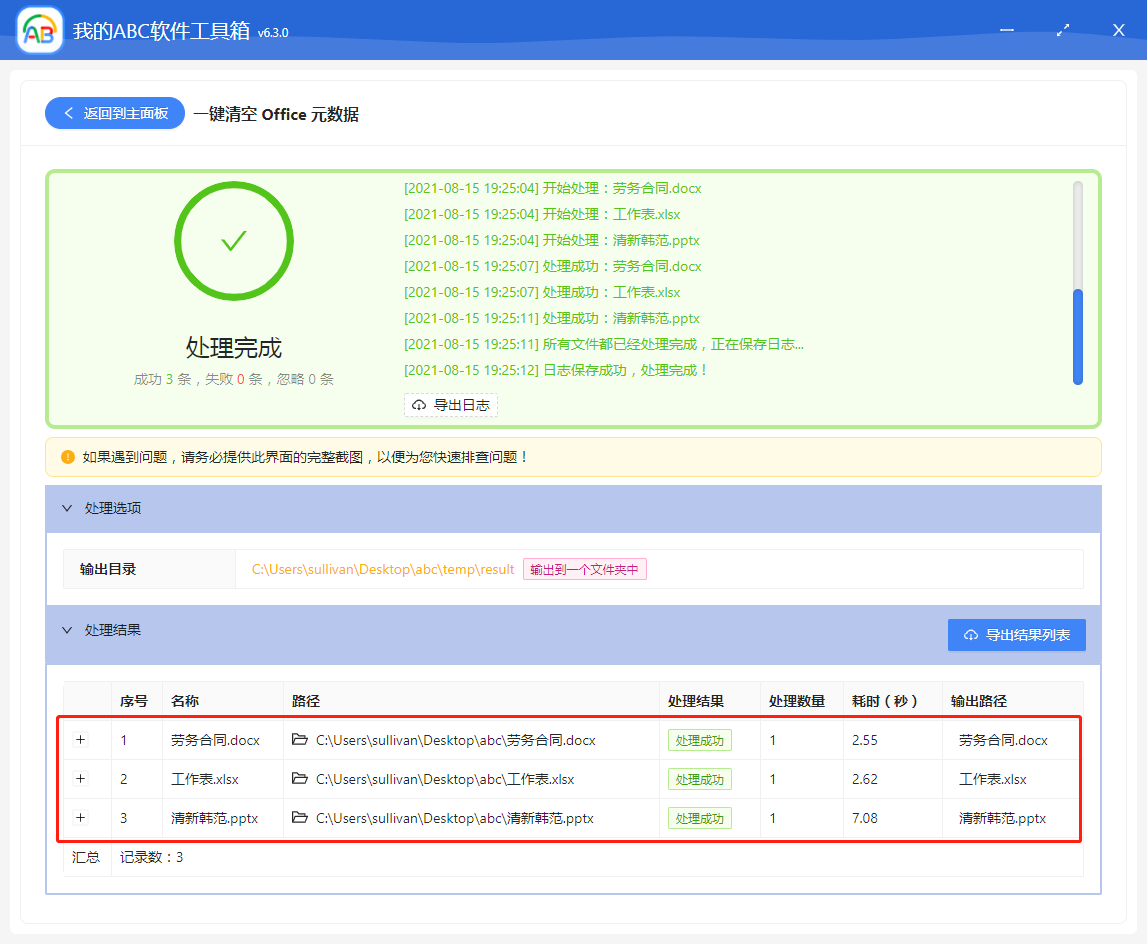Open the folder icon beside 工作表.xlsx path
The image size is (1147, 944).
[x=299, y=778]
